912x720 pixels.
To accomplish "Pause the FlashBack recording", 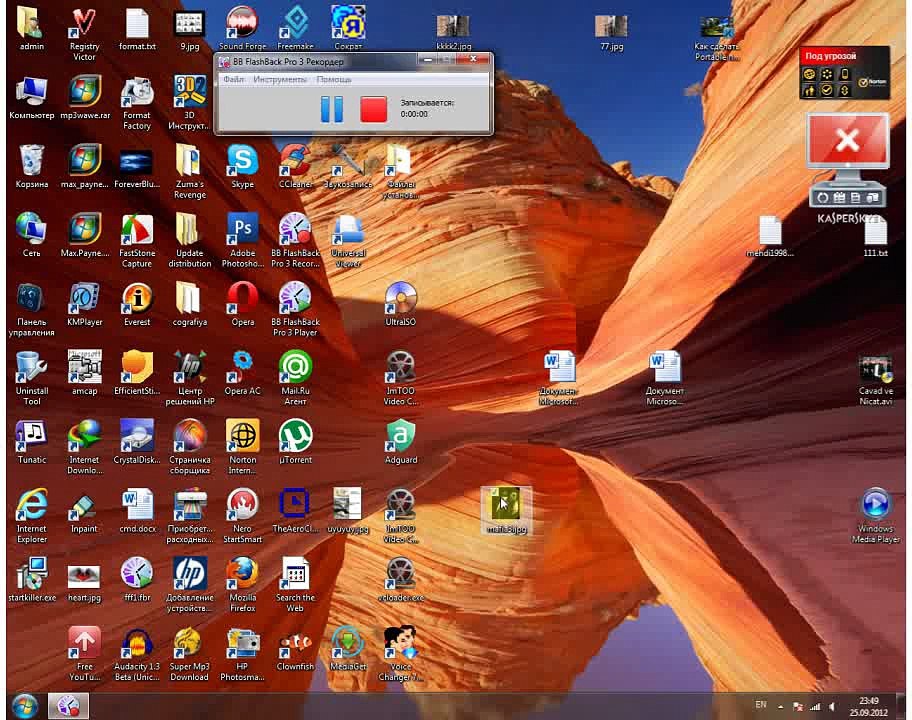I will coord(332,109).
